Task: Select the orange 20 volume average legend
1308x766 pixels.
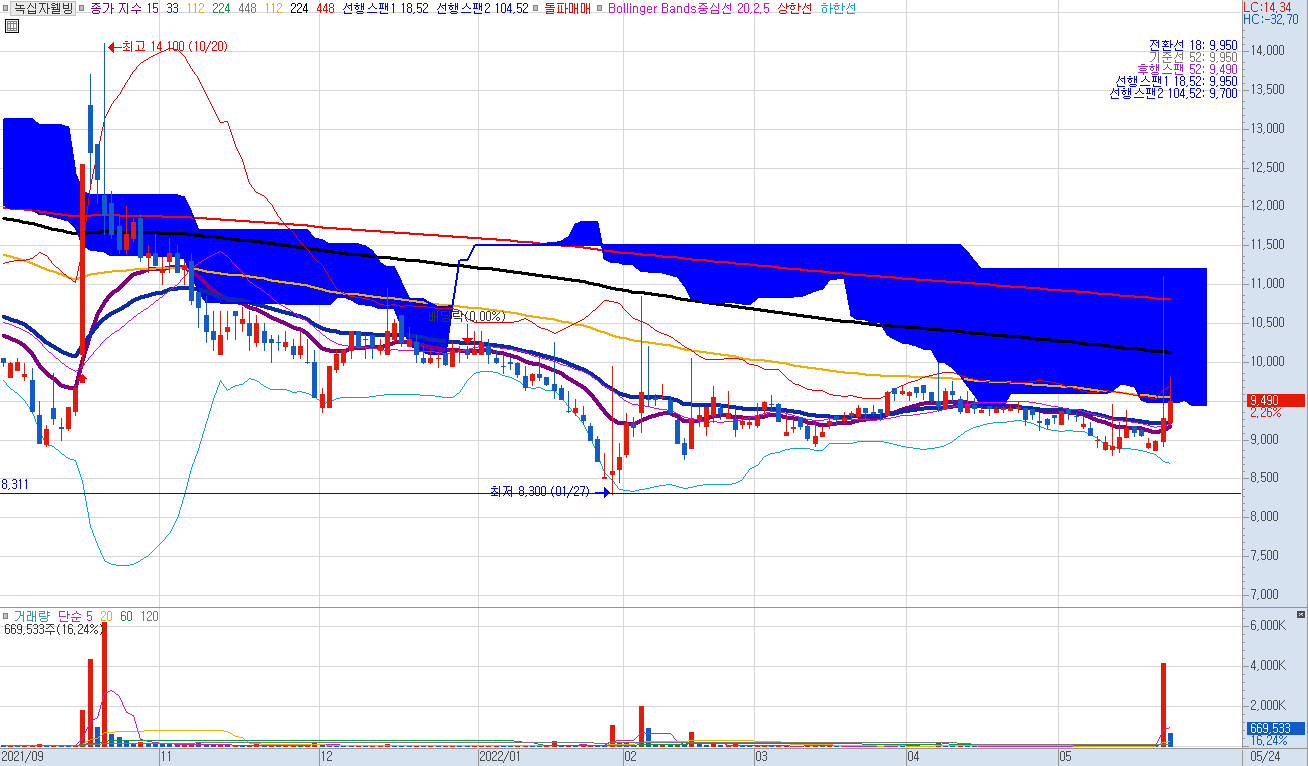Action: [x=107, y=616]
